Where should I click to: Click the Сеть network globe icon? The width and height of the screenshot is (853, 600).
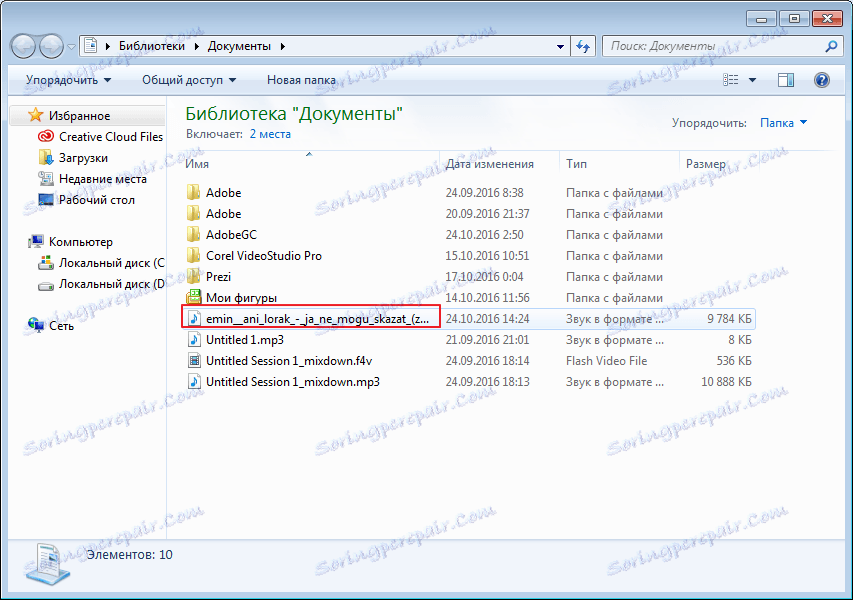36,325
